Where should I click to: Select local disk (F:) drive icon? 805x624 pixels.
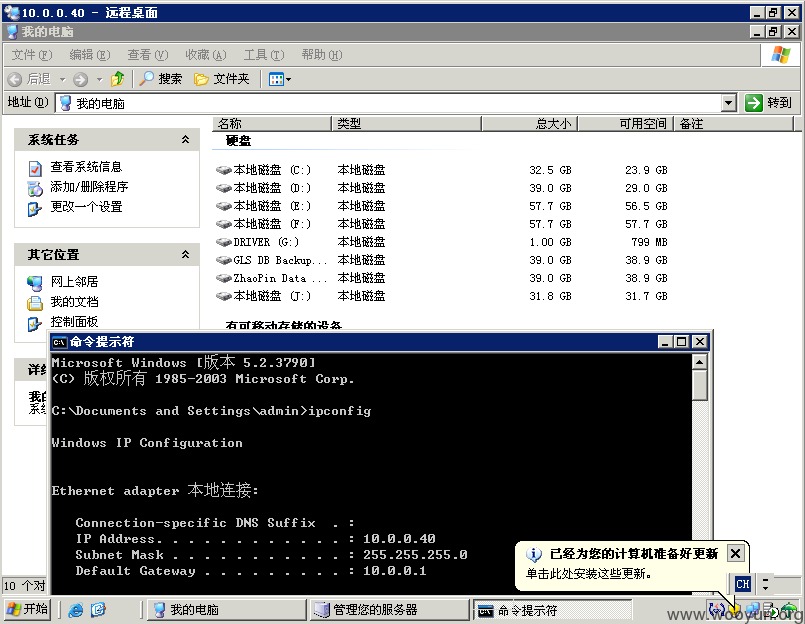pos(223,224)
